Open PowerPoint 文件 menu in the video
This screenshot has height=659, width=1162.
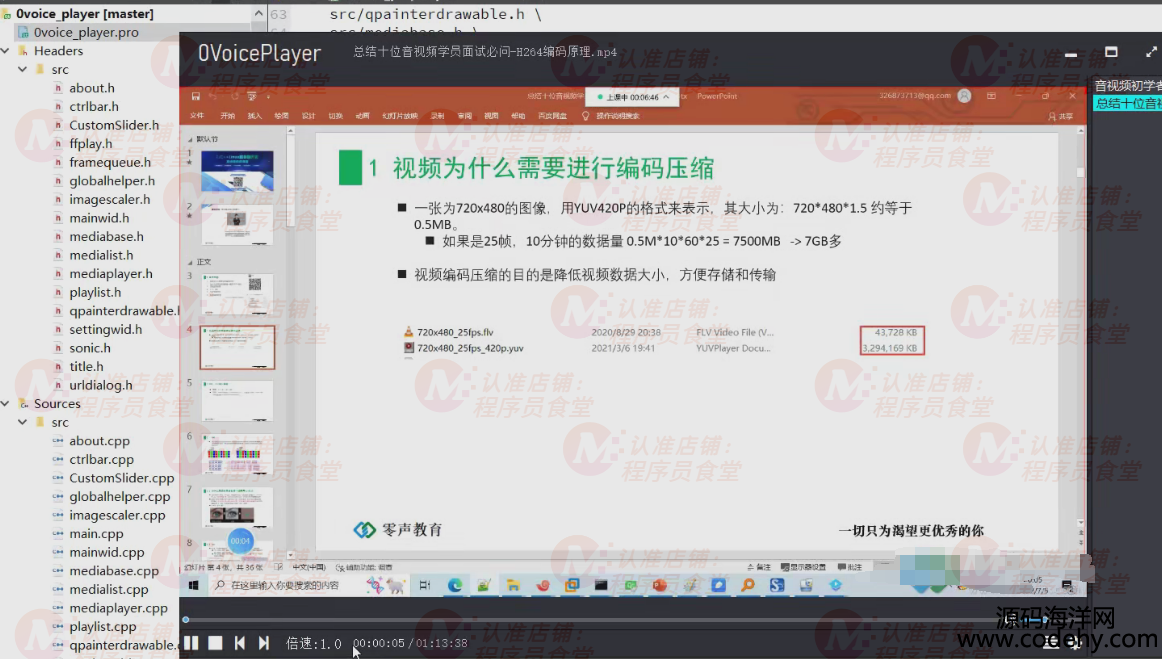[x=196, y=116]
